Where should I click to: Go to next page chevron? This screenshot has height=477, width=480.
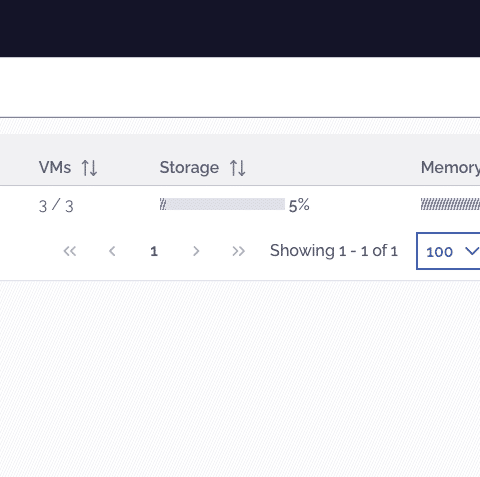(196, 251)
